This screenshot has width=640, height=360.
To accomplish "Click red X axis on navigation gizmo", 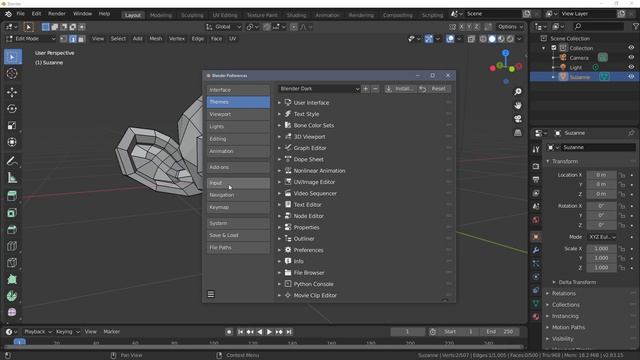I will point(519,66).
